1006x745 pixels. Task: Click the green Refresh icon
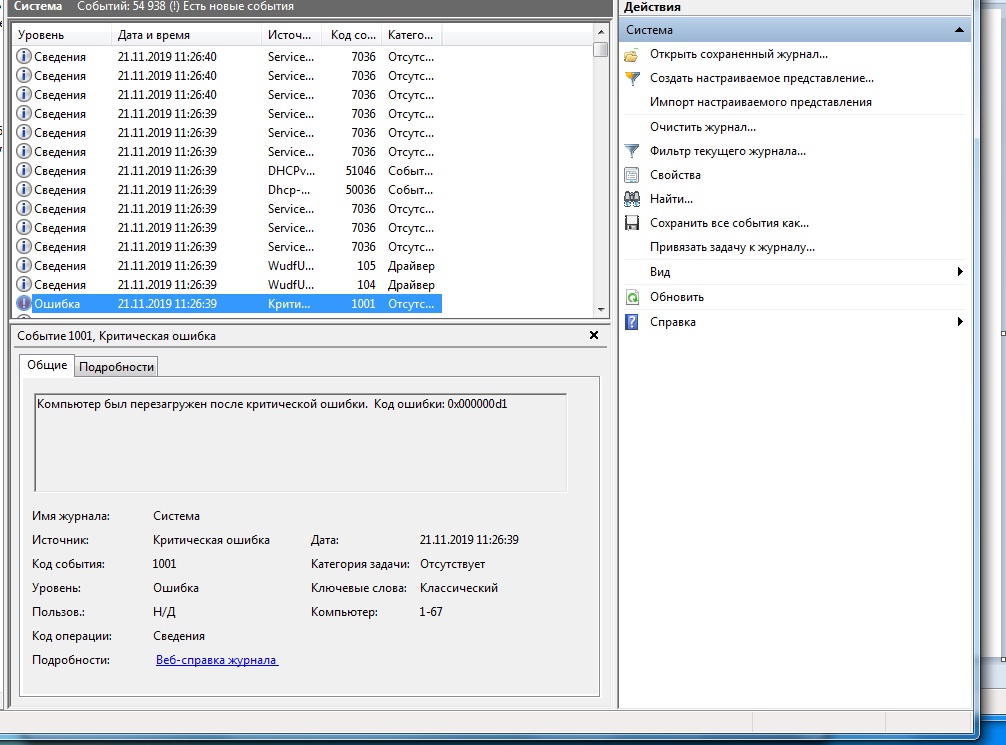coord(631,297)
